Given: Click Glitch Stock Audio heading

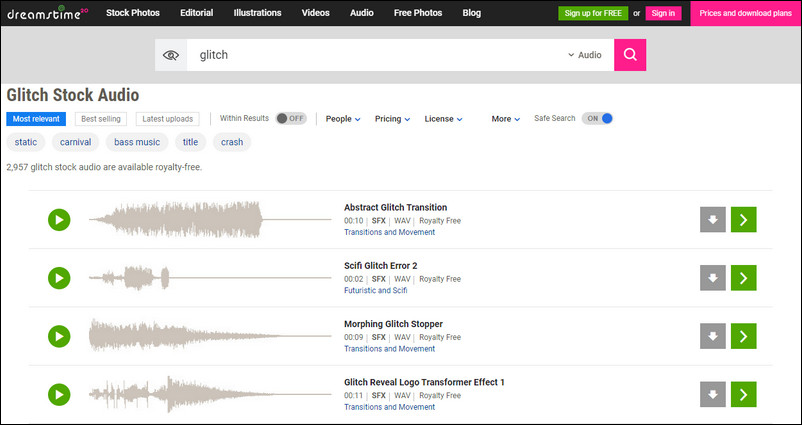Looking at the screenshot, I should [73, 95].
